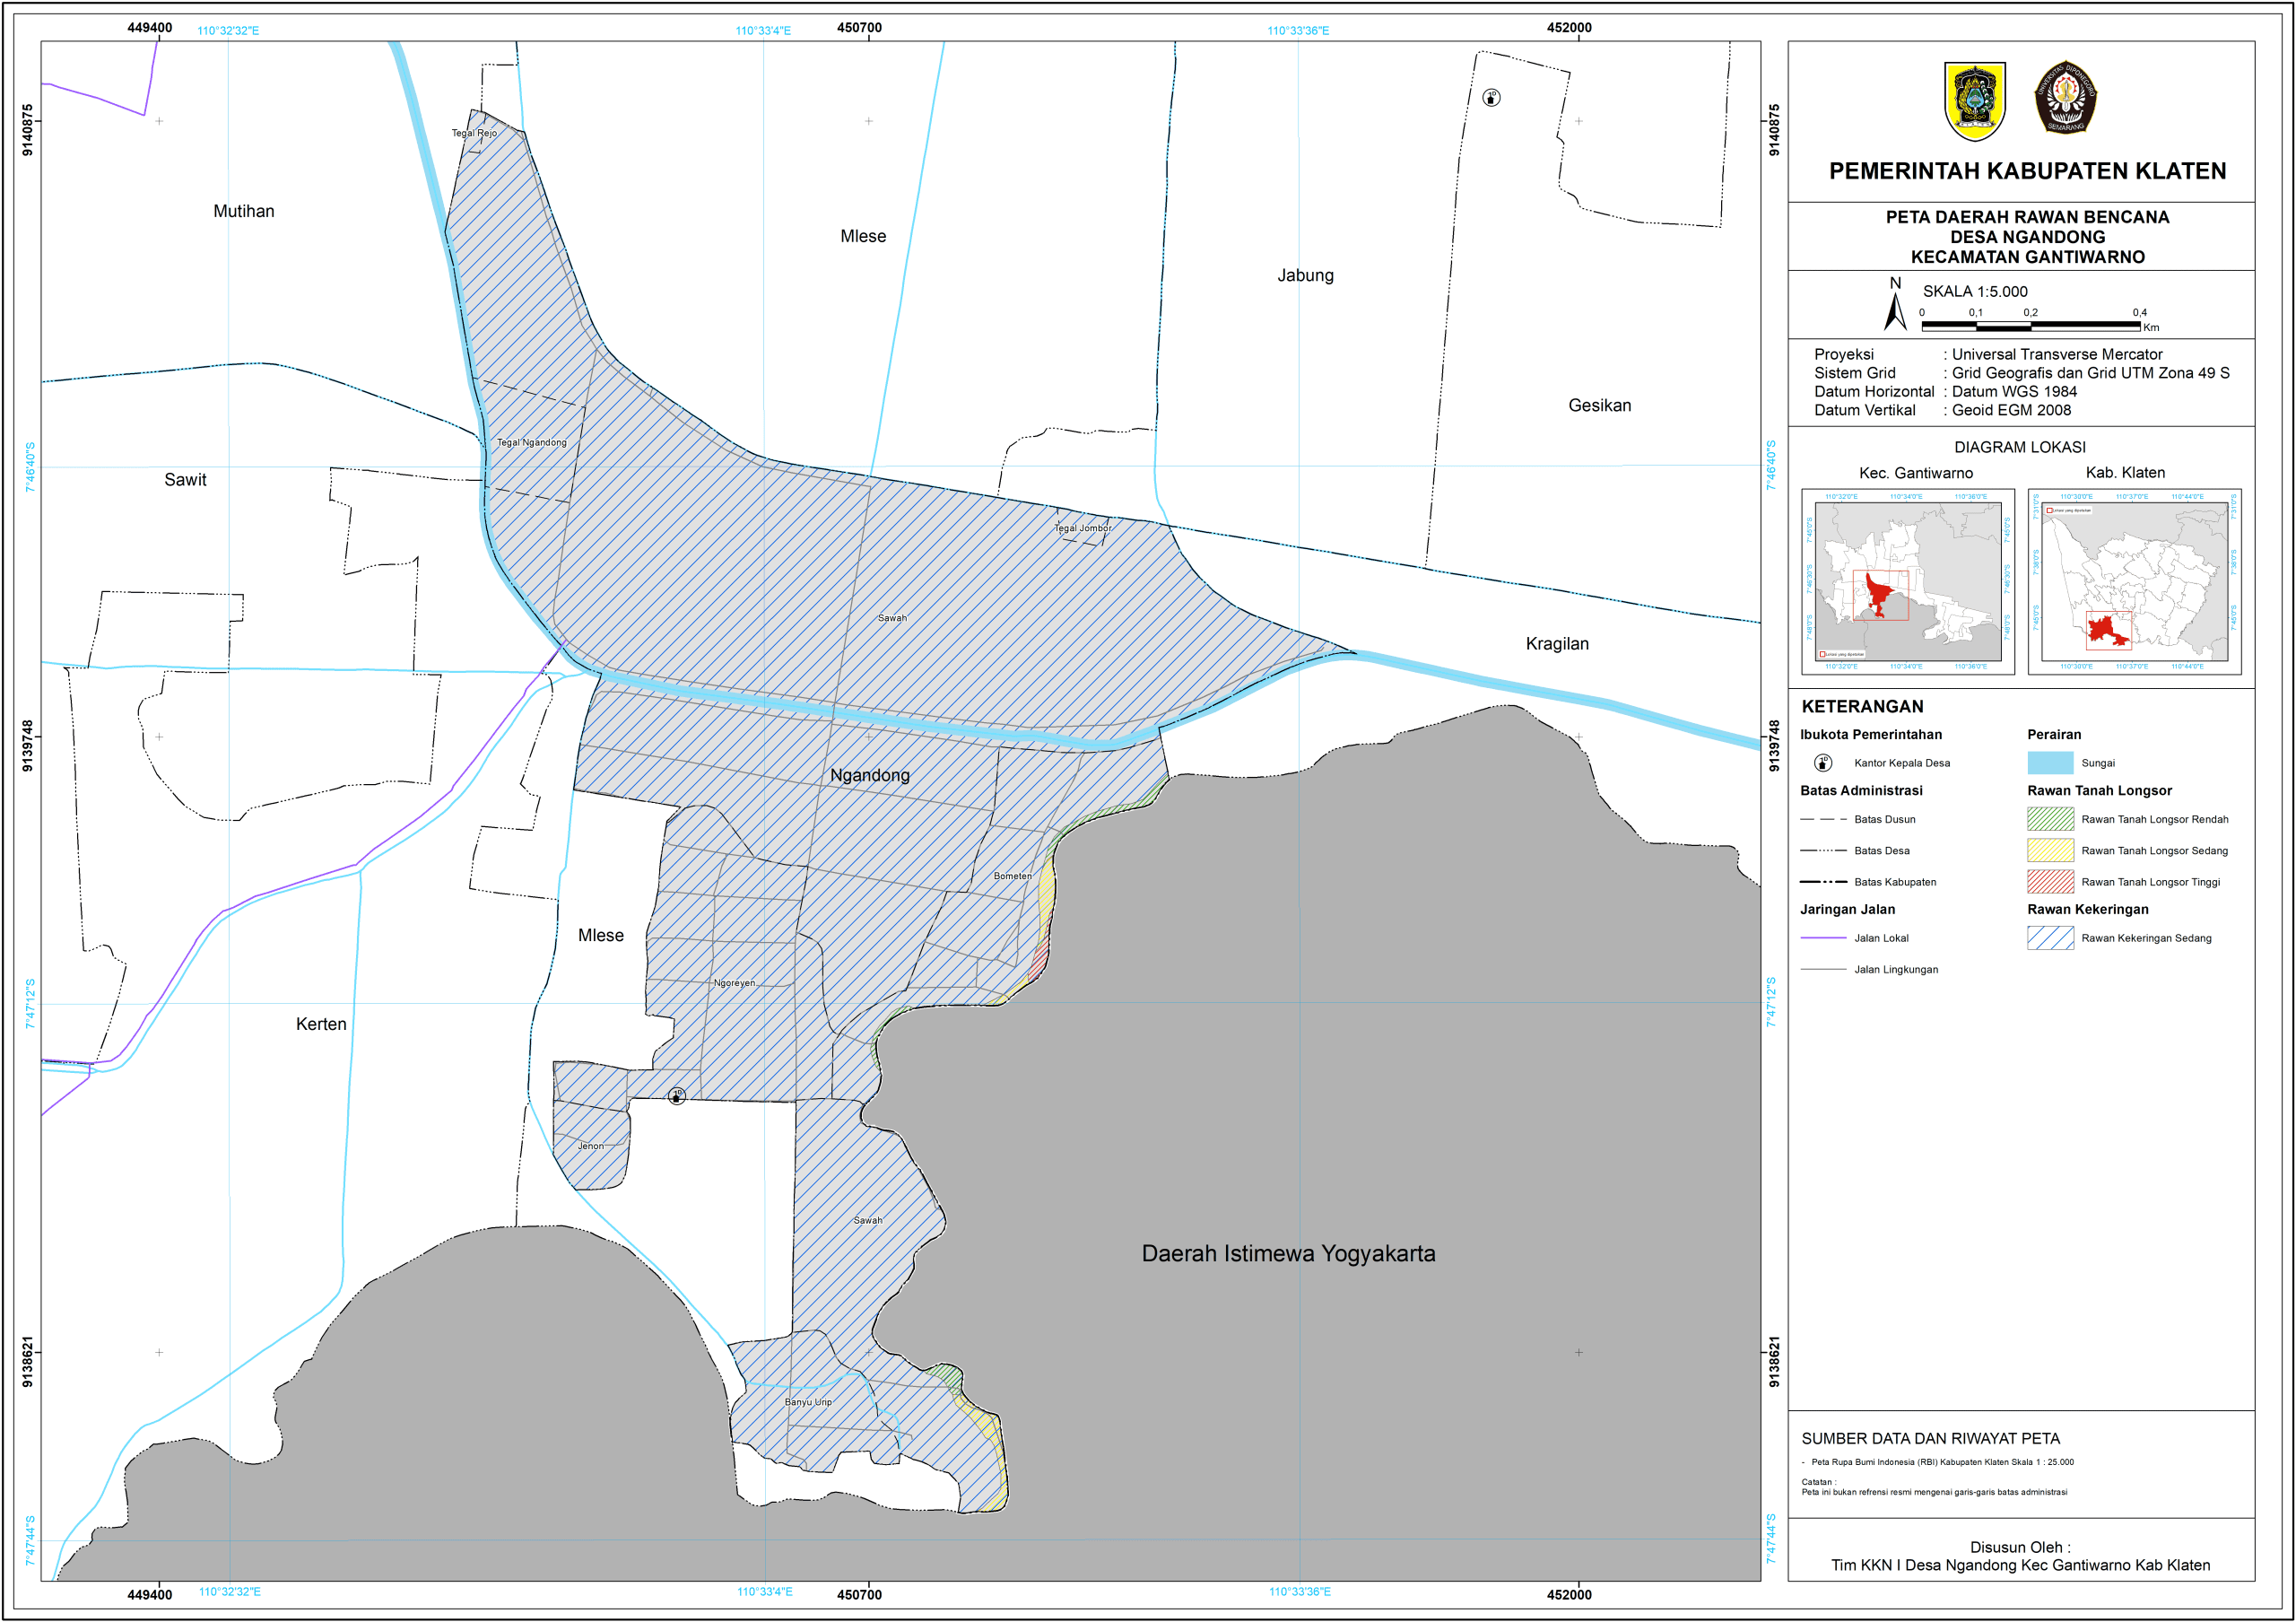Click the Daerah Istimewa Yogyakarta label
The height and width of the screenshot is (1622, 2296).
[1288, 1254]
